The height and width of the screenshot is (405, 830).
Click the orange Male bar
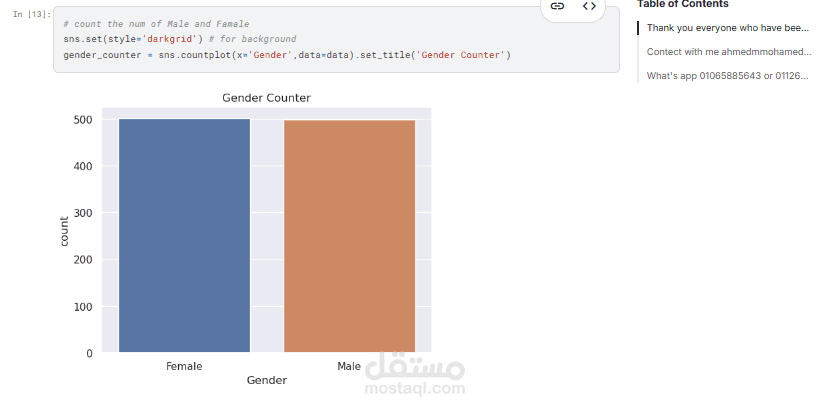(x=349, y=236)
